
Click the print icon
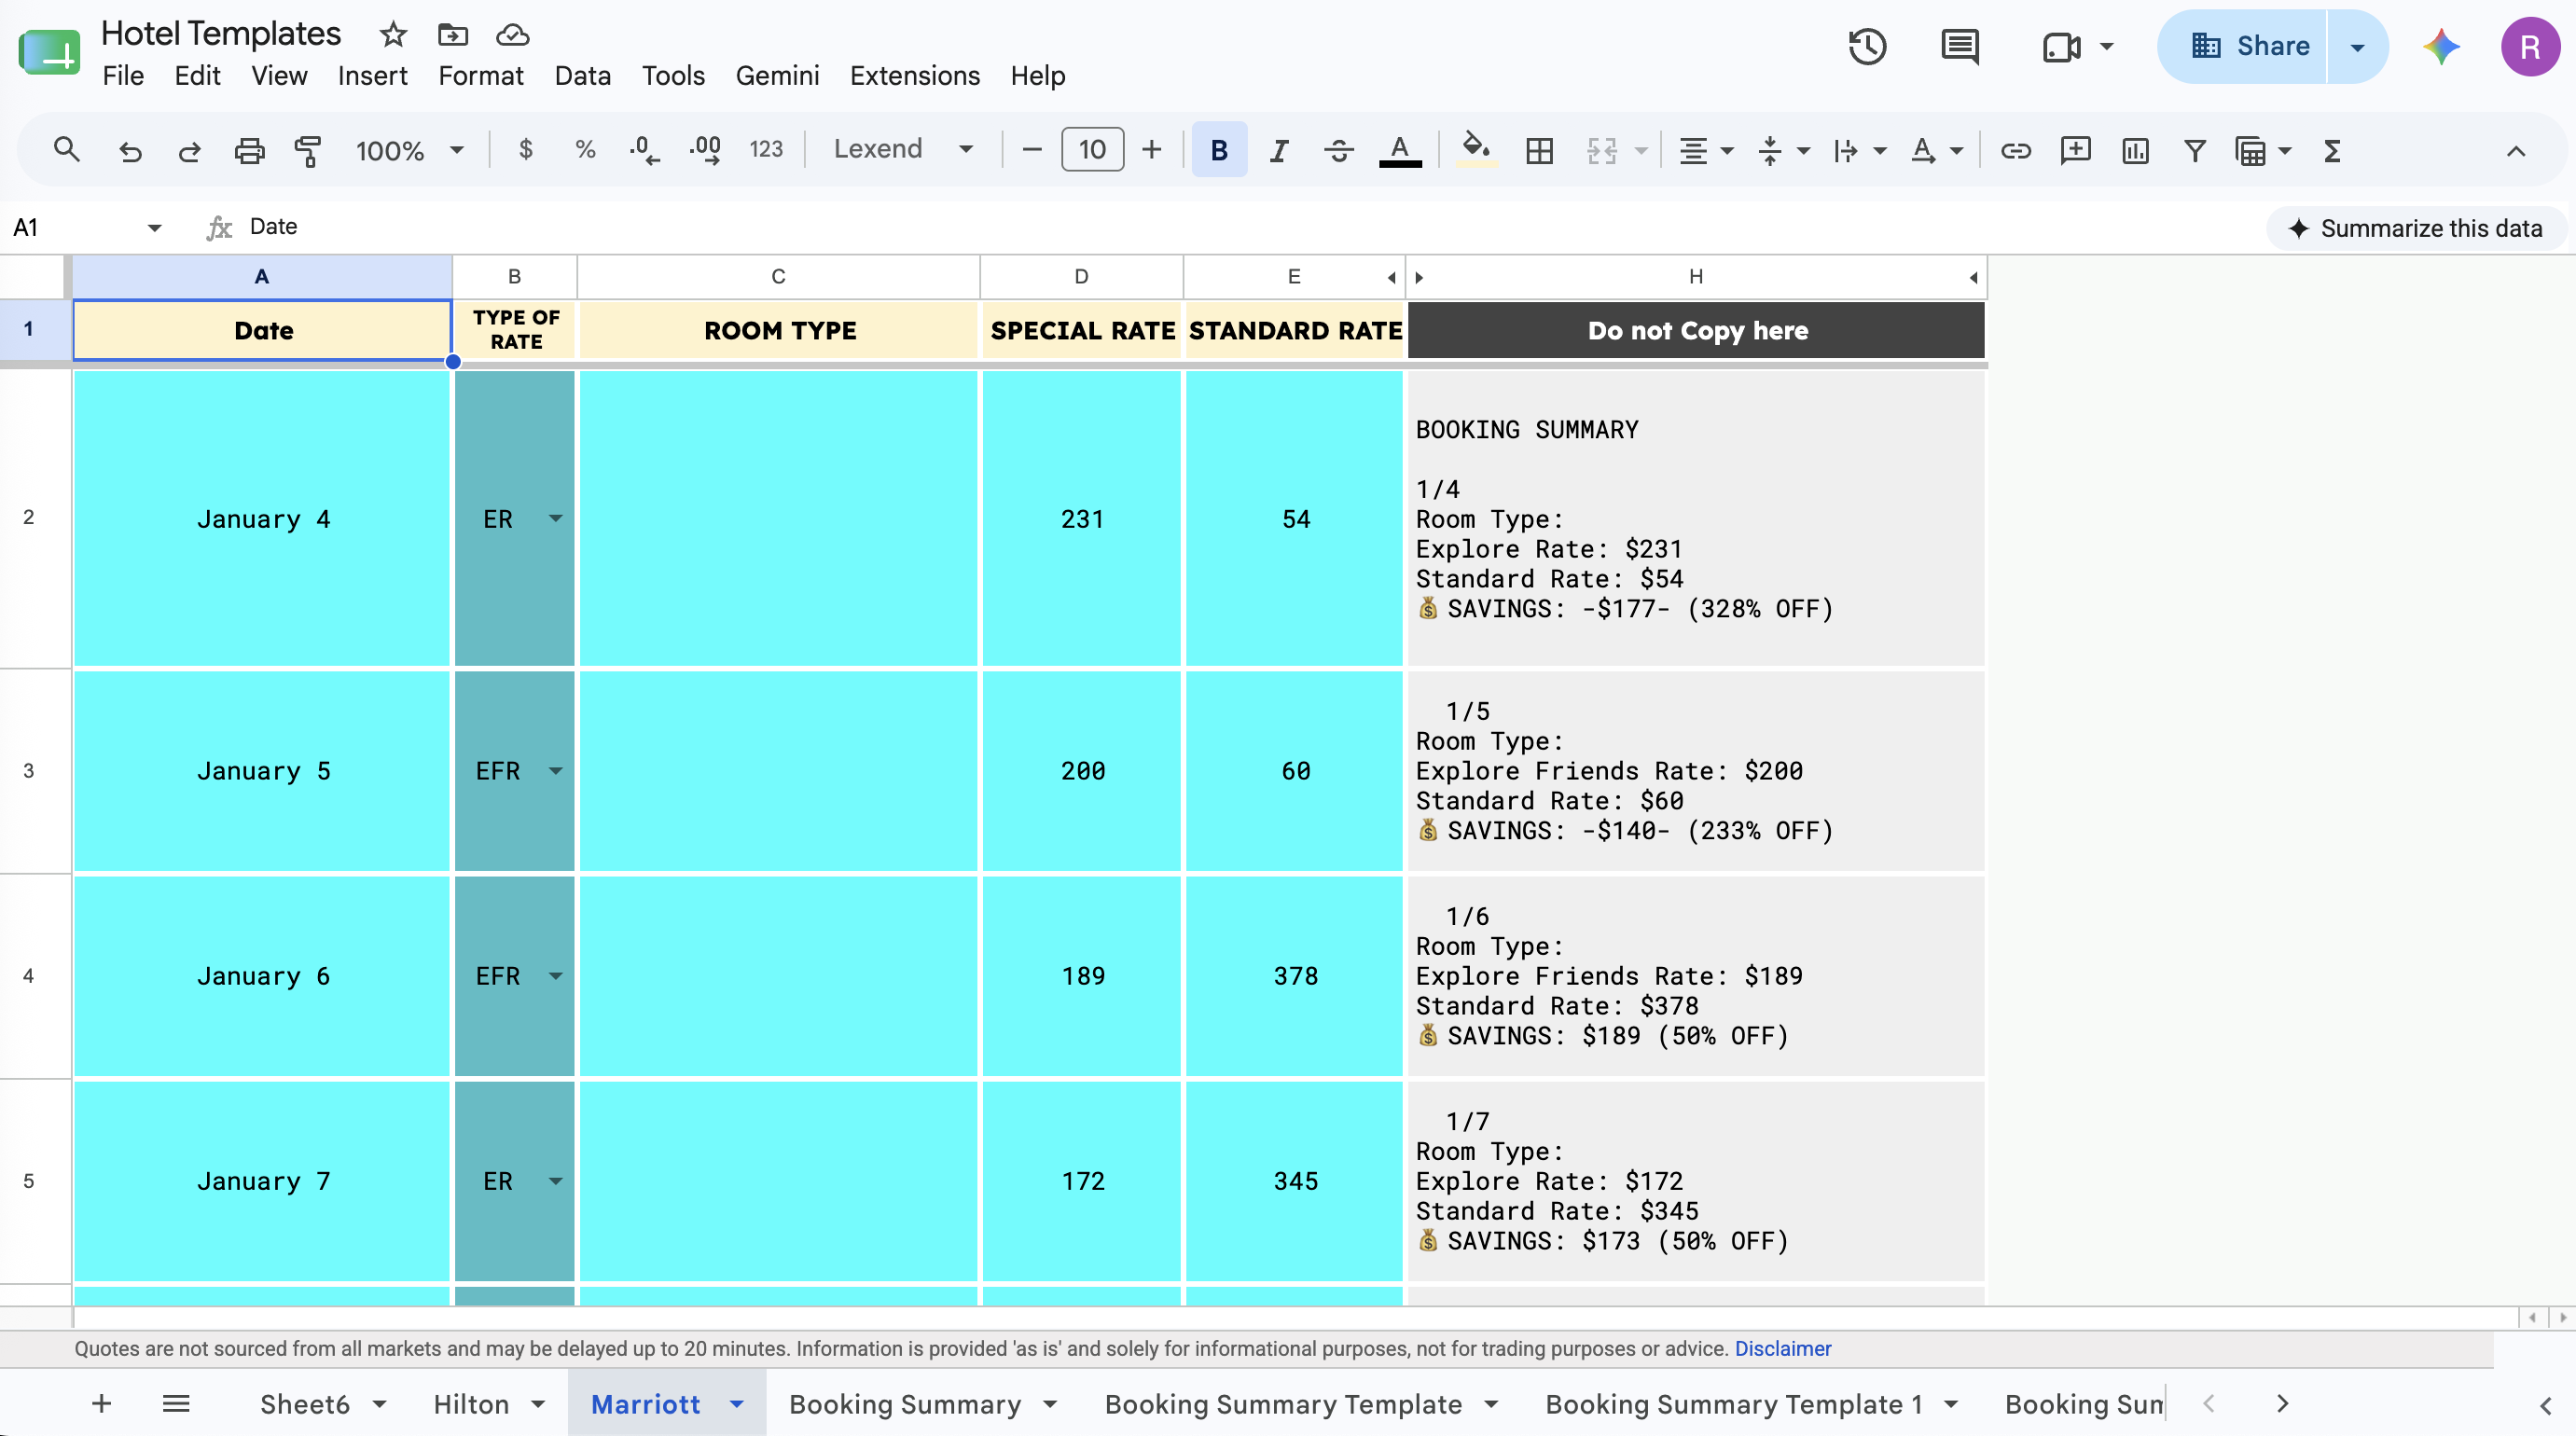(249, 151)
